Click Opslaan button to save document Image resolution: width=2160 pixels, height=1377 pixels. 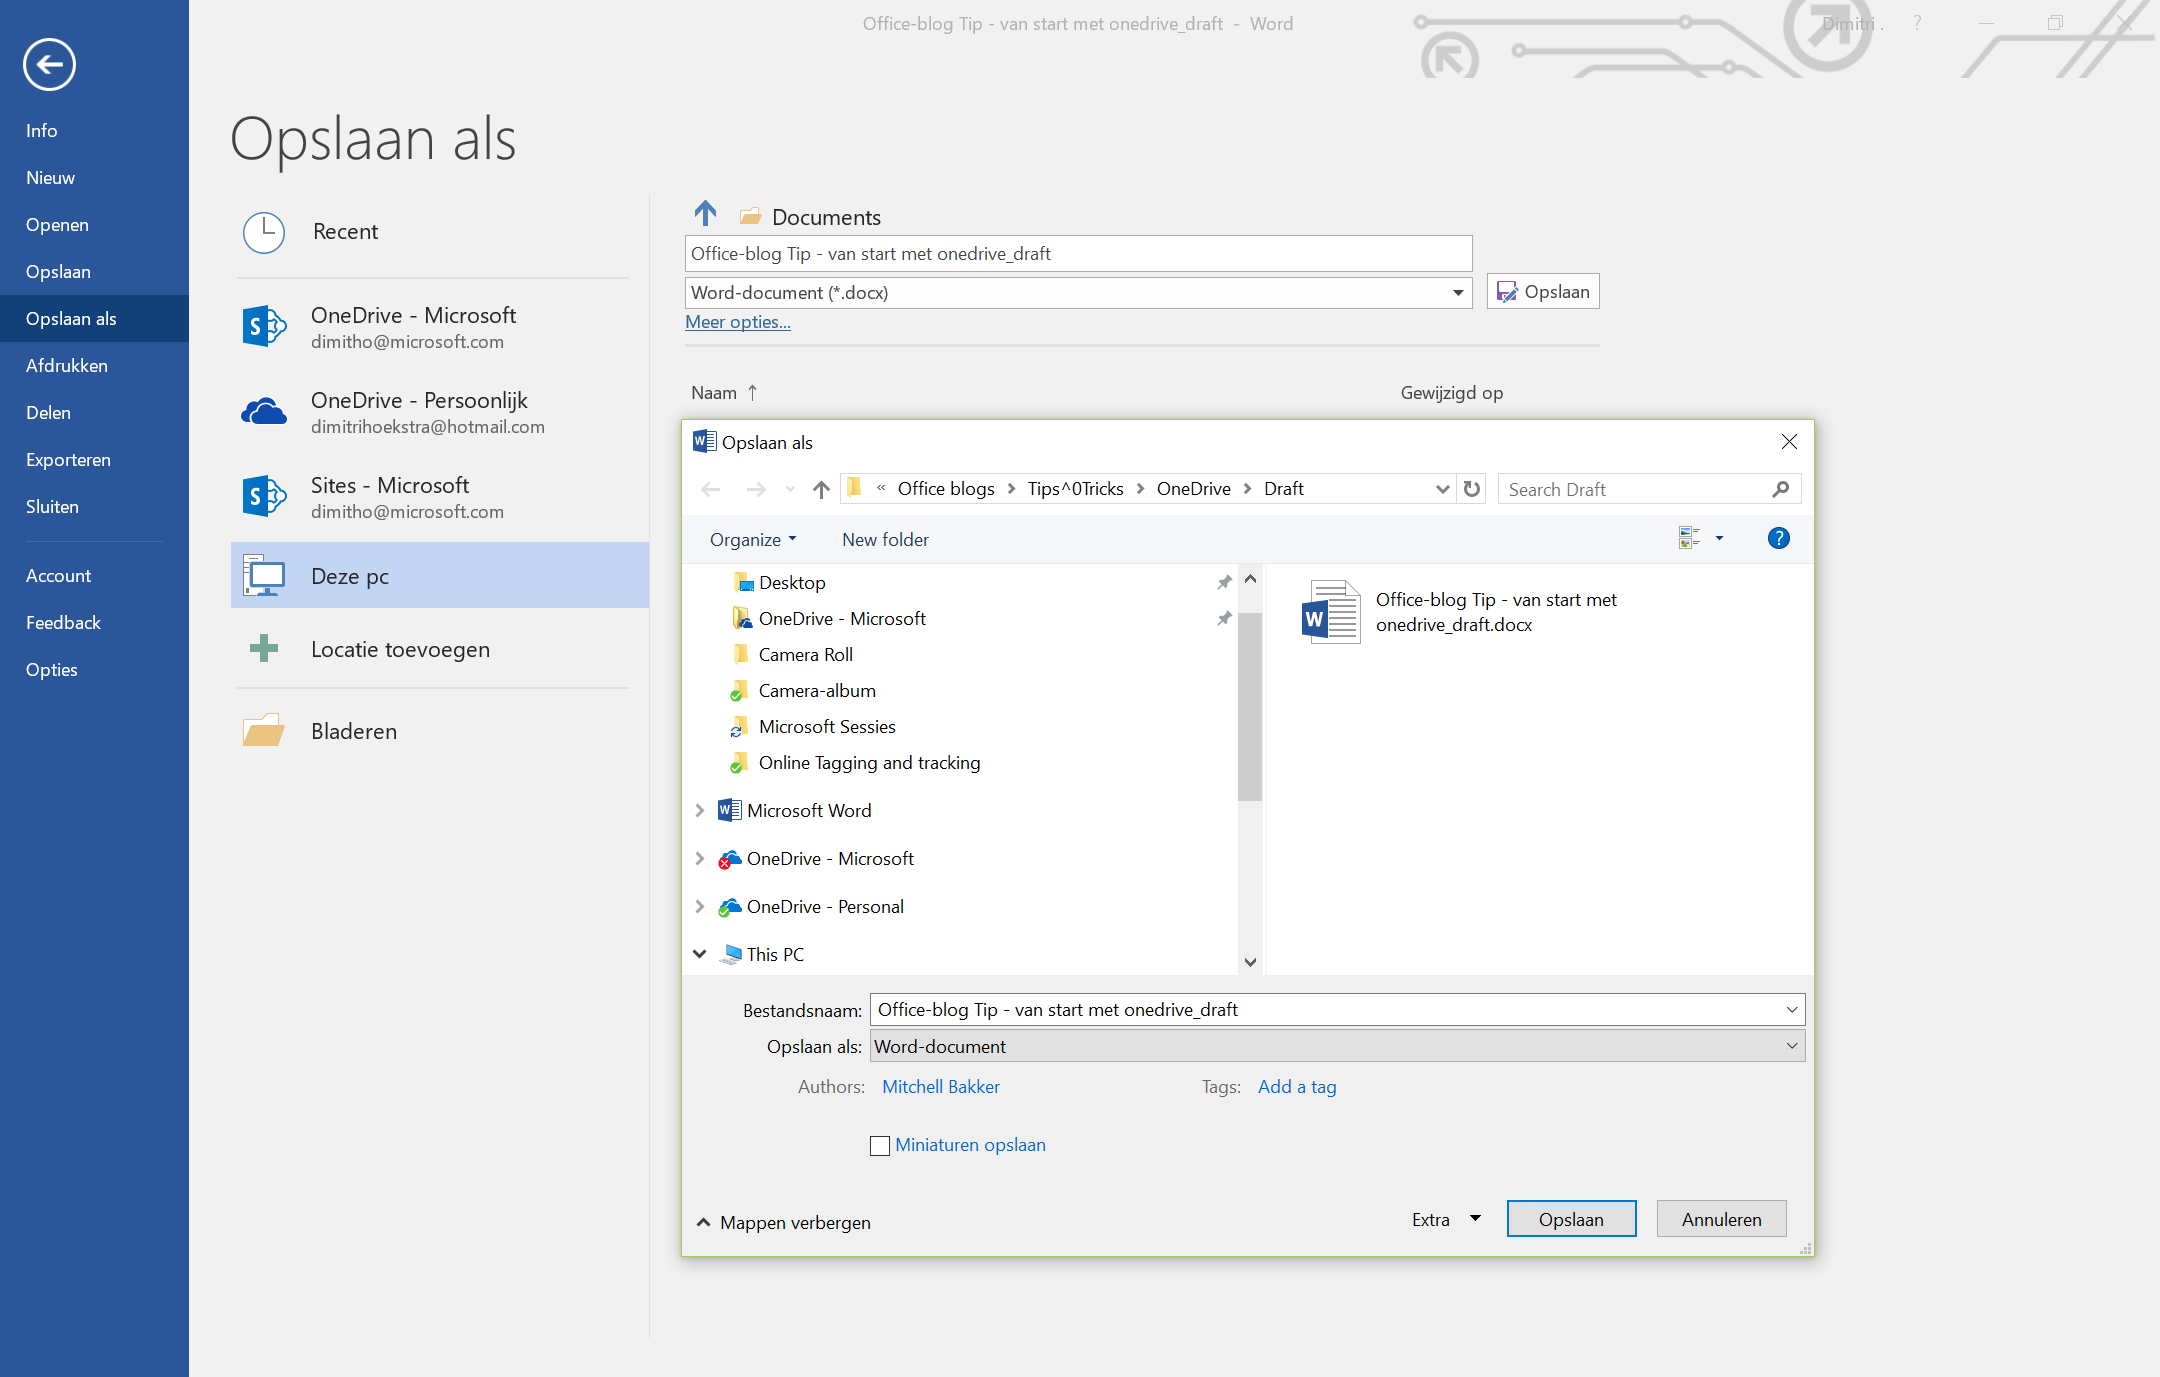point(1571,1218)
